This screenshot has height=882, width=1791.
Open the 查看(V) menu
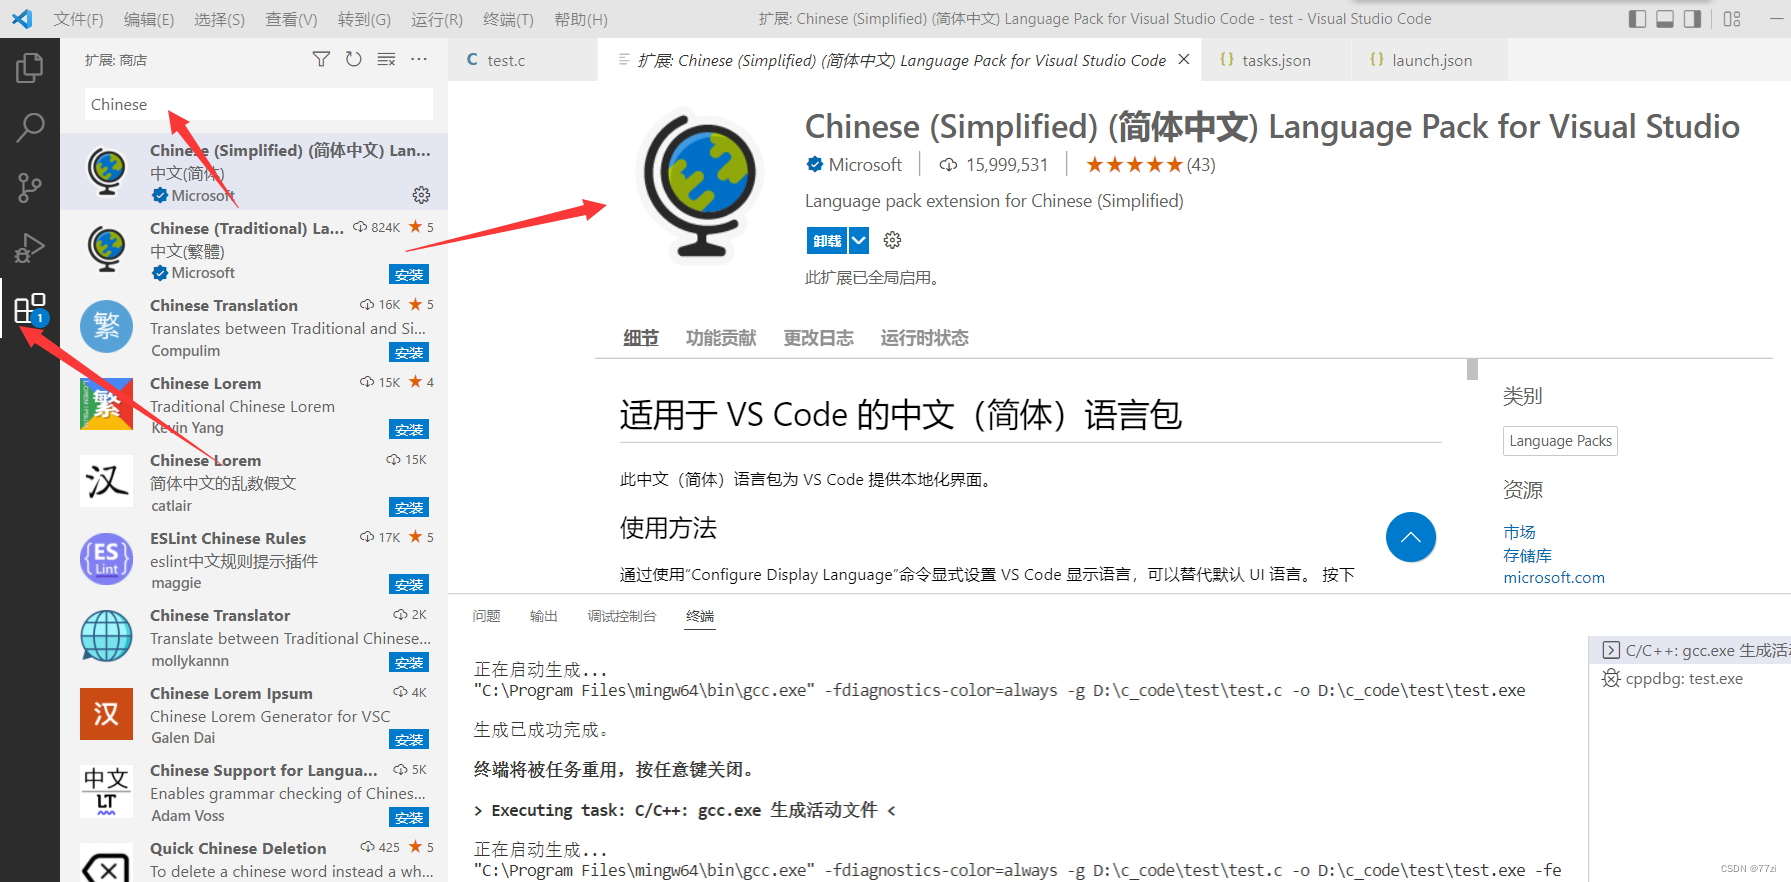click(291, 19)
